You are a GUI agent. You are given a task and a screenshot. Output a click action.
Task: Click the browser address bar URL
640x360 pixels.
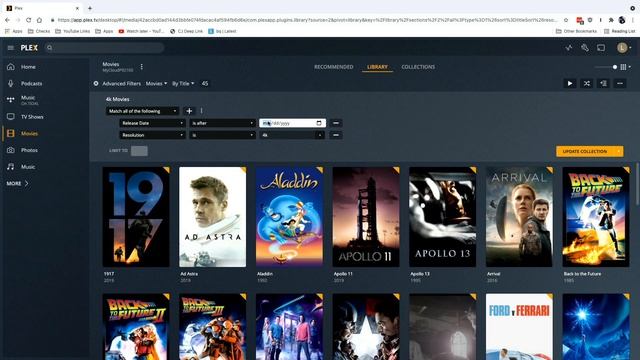coord(307,20)
